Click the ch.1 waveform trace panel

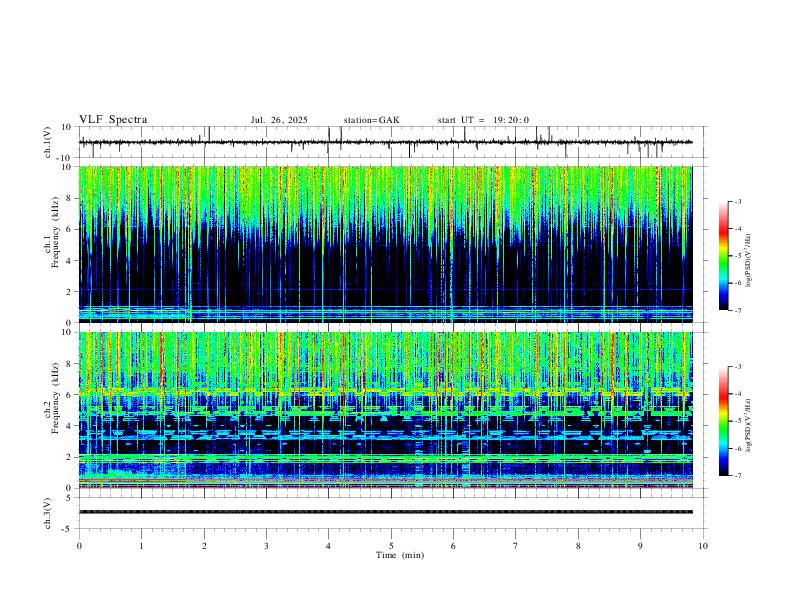[x=391, y=142]
